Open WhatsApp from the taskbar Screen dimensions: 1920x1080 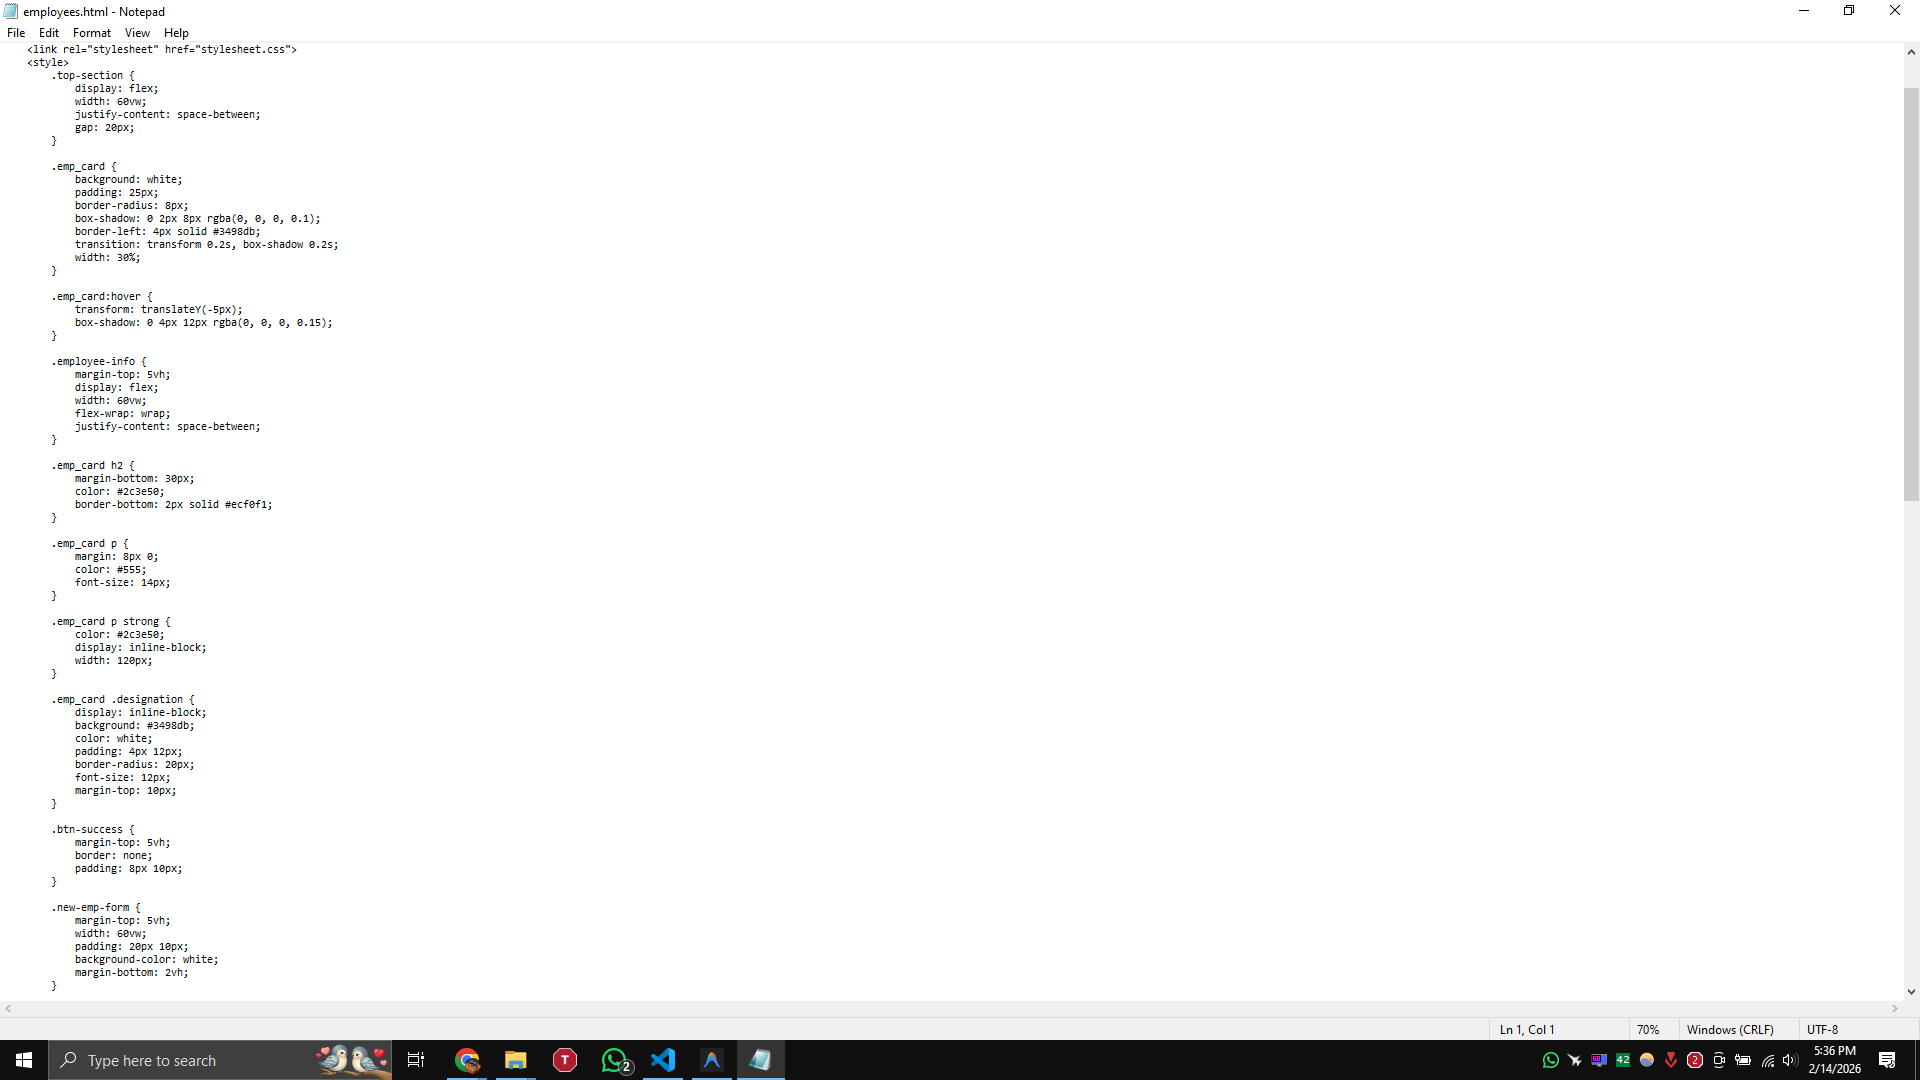coord(614,1060)
